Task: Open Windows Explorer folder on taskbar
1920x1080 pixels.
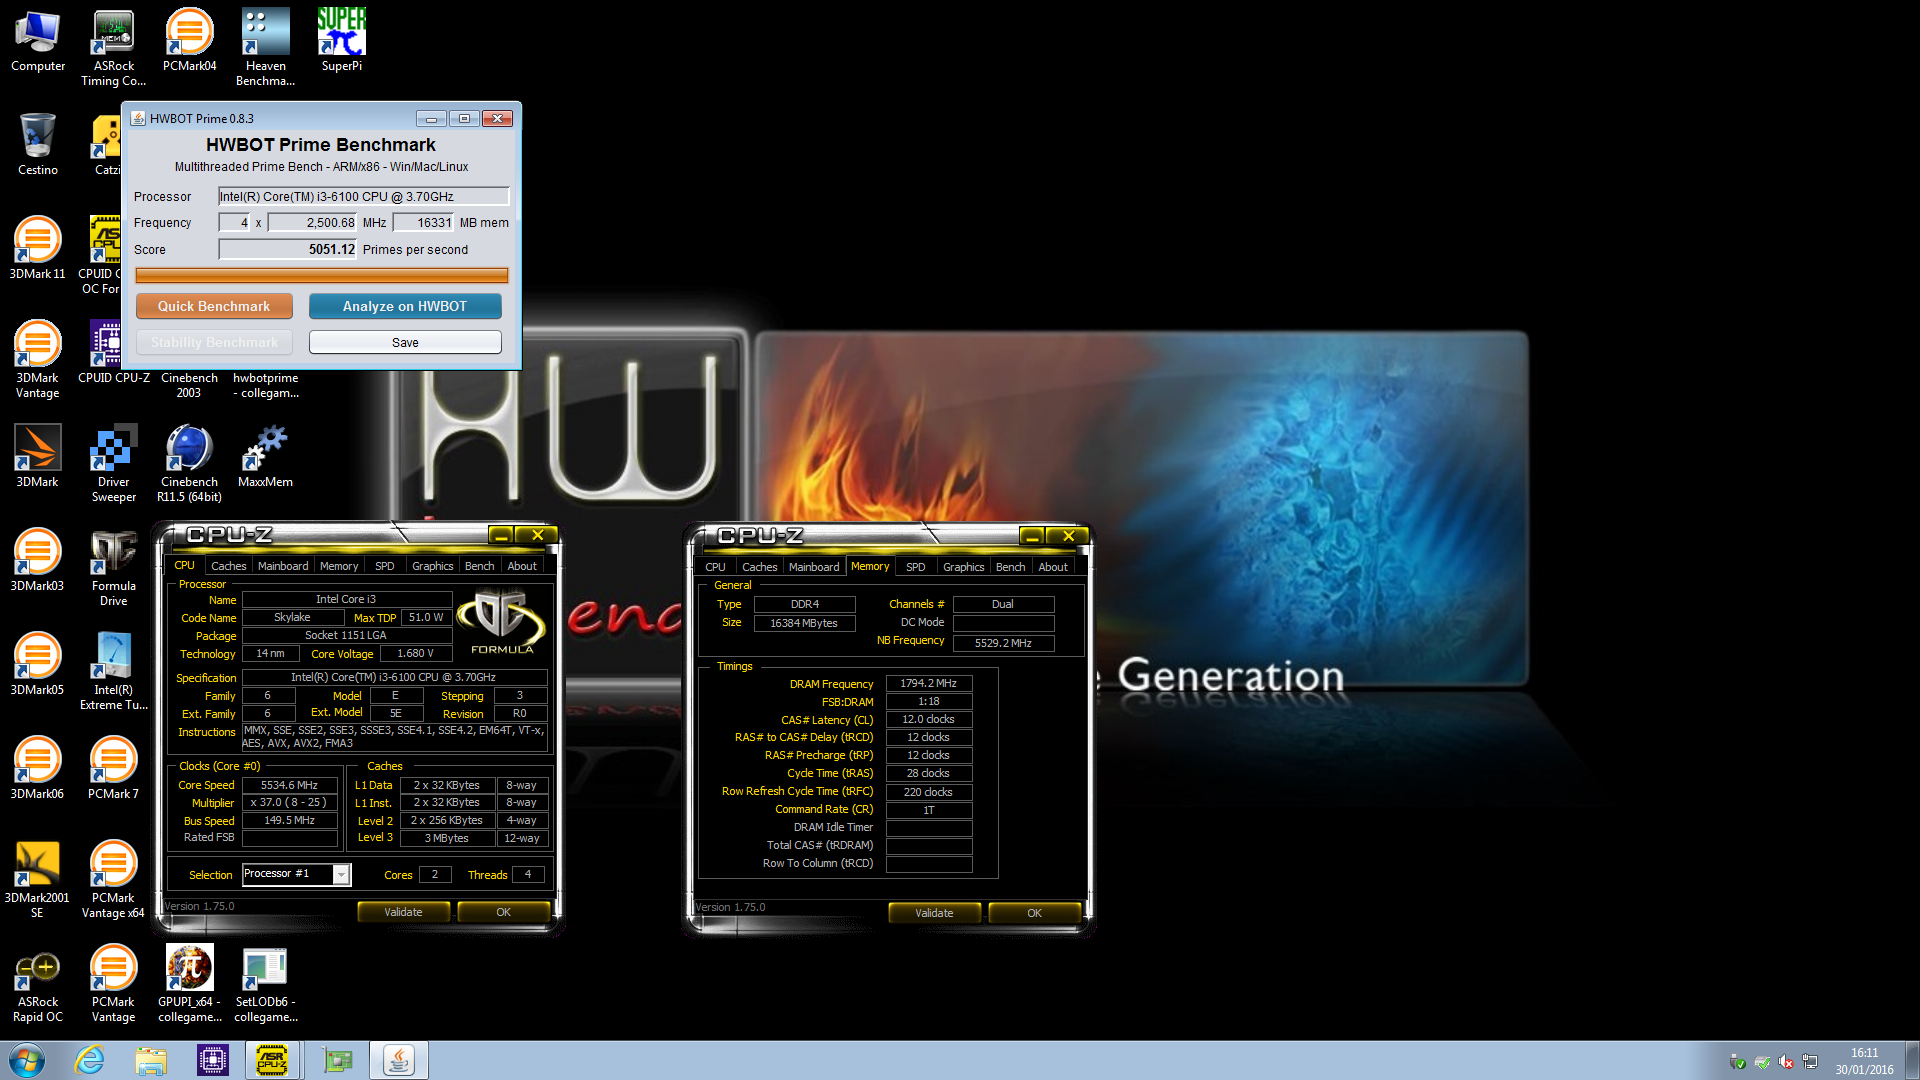Action: pyautogui.click(x=151, y=1060)
